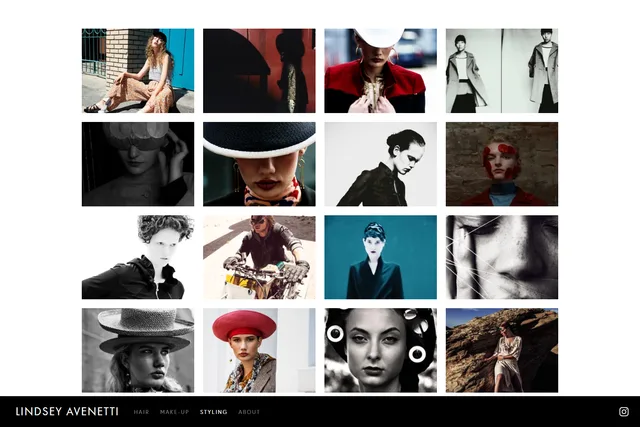View black-and-white curly hair portrait
Viewport: 640px width, 427px height.
138,257
